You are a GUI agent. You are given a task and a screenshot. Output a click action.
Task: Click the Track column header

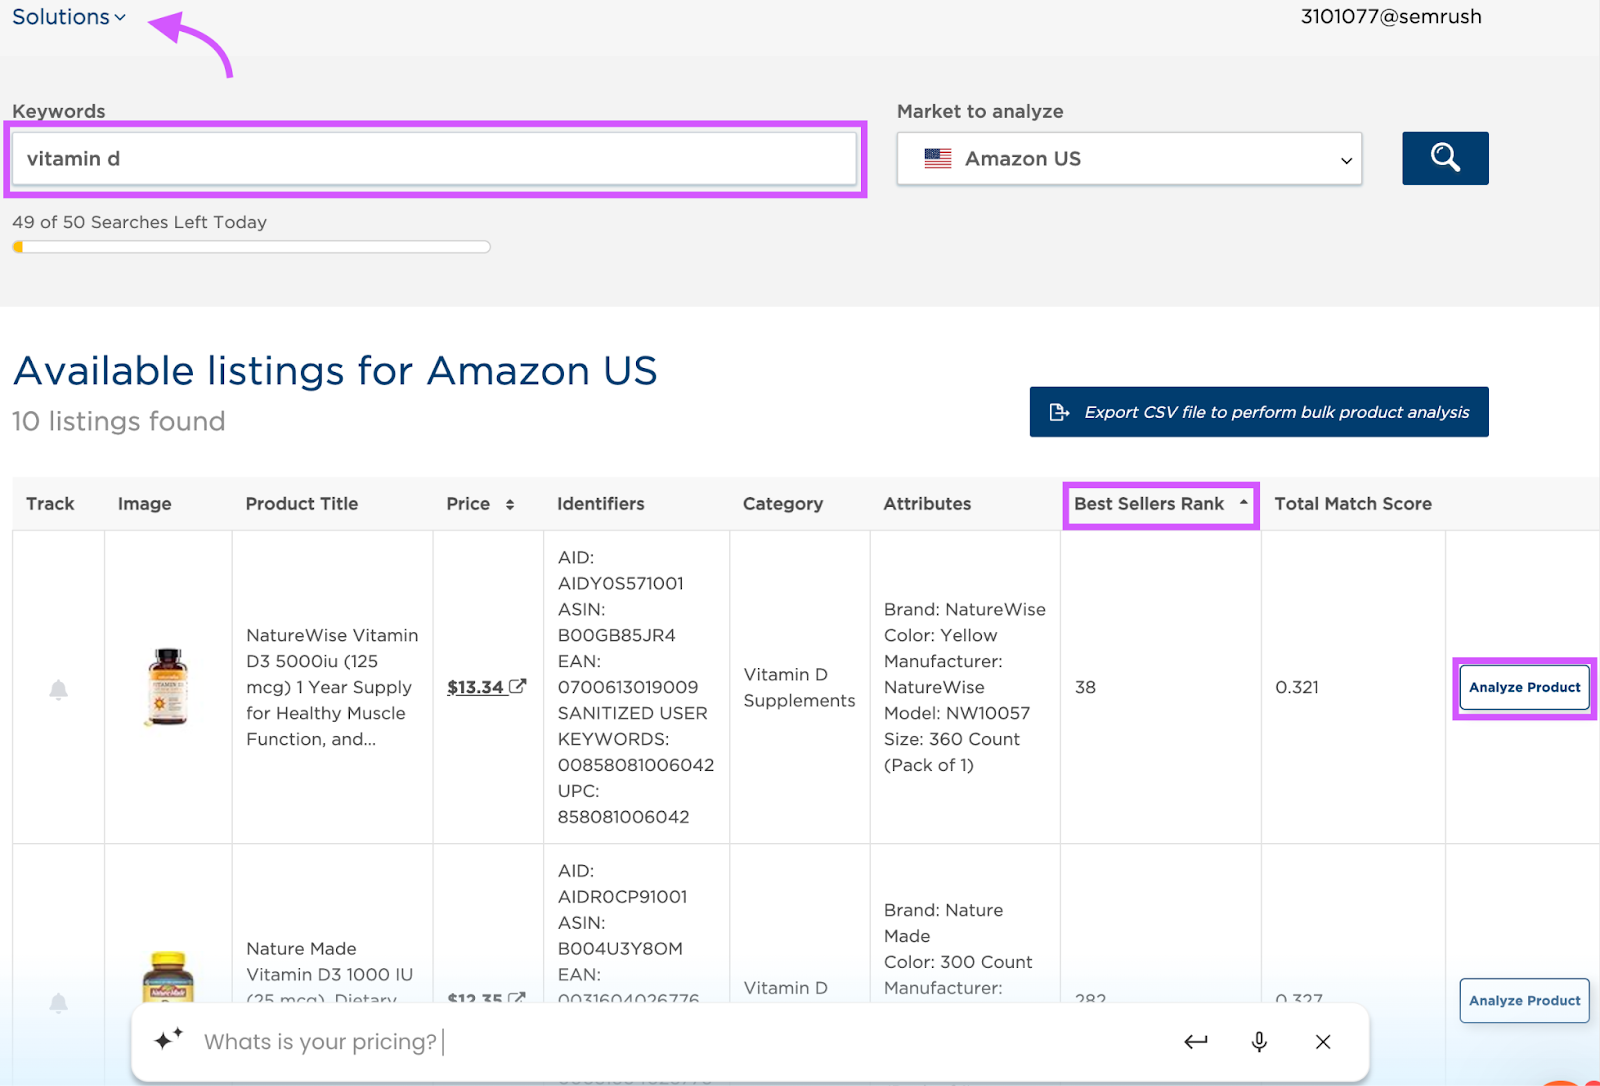click(50, 504)
